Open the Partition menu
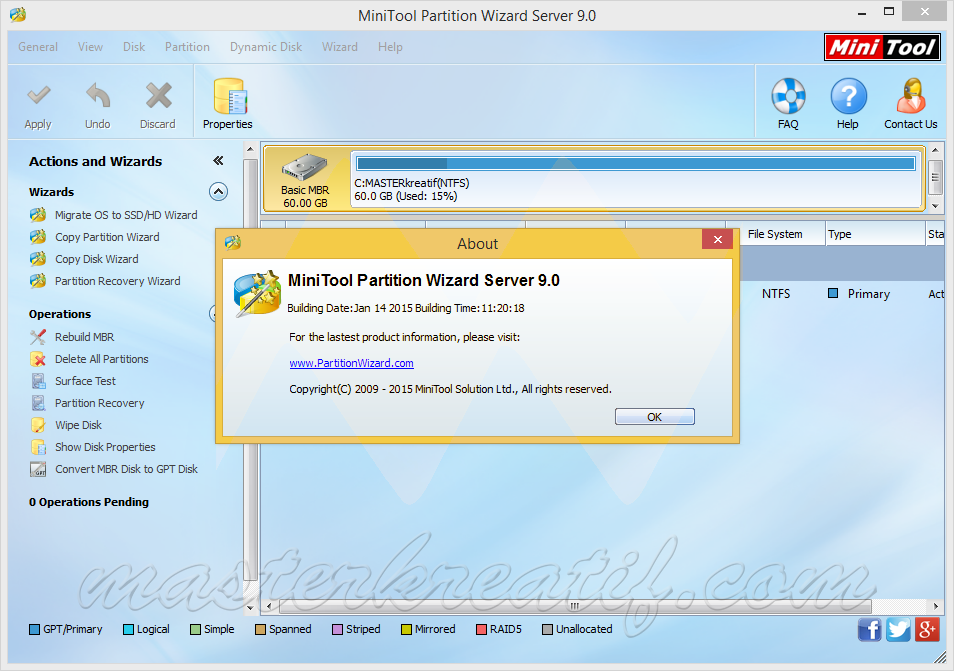The width and height of the screenshot is (954, 671). (187, 47)
